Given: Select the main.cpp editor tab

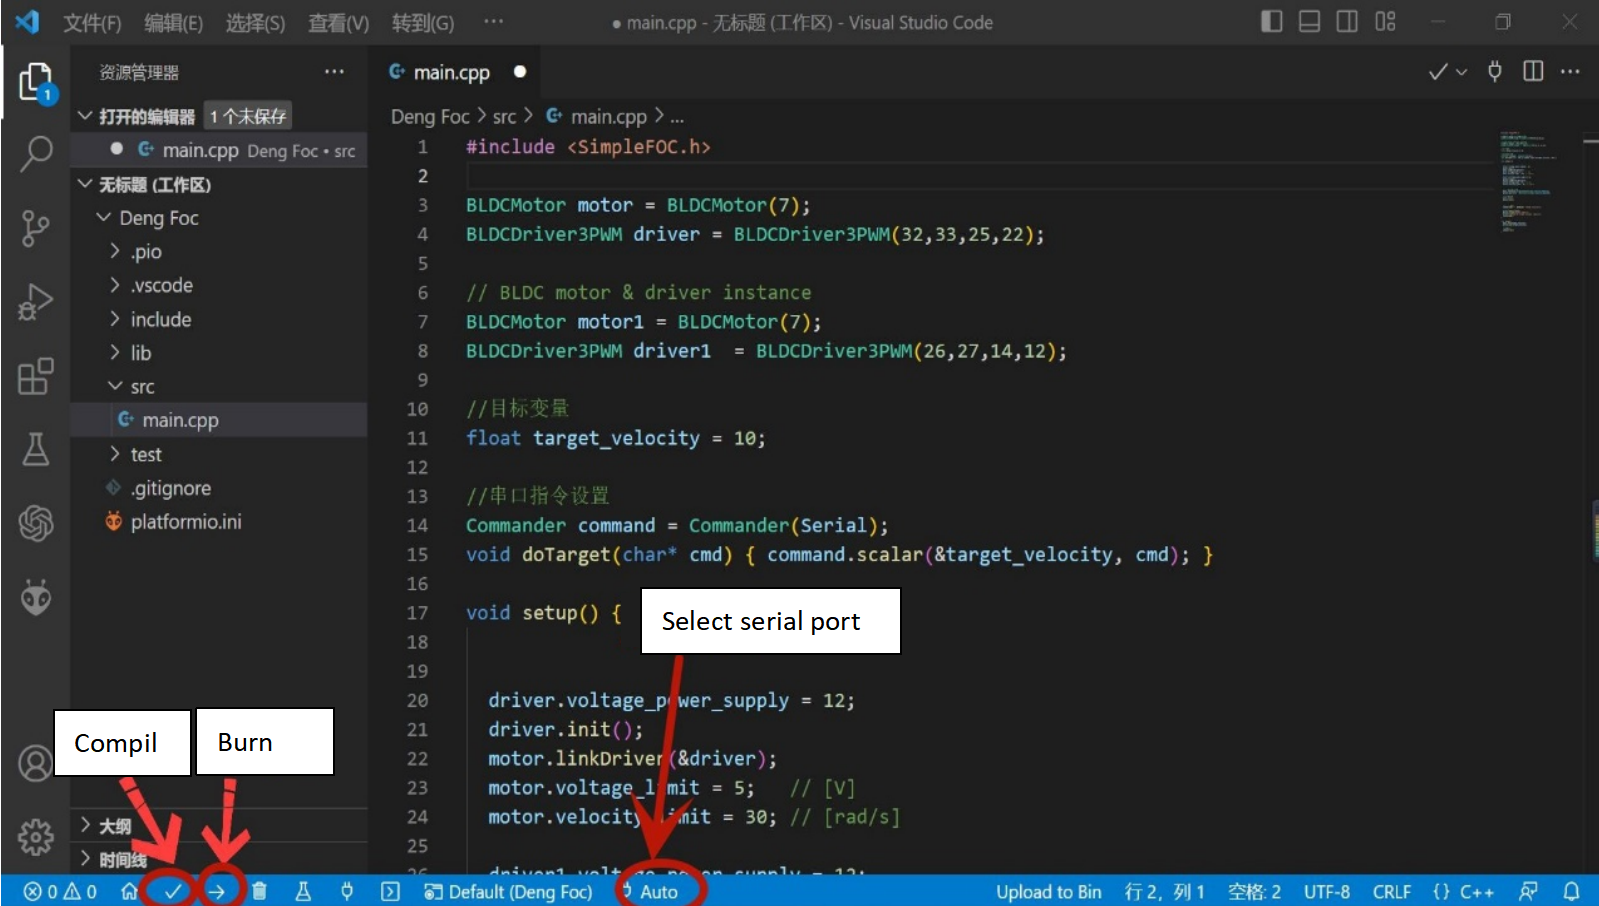Looking at the screenshot, I should tap(451, 72).
